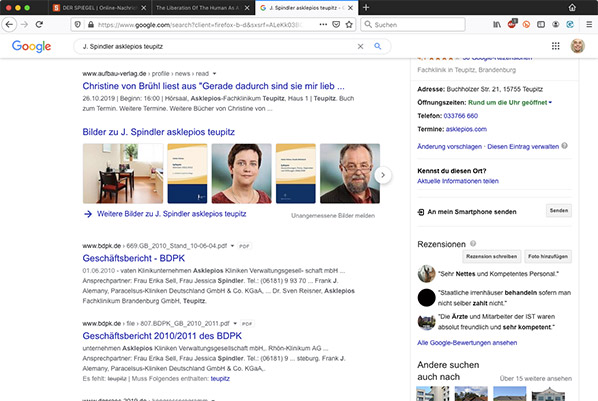Expand options for aufbau-verlag.de result
This screenshot has width=598, height=401.
click(x=214, y=74)
